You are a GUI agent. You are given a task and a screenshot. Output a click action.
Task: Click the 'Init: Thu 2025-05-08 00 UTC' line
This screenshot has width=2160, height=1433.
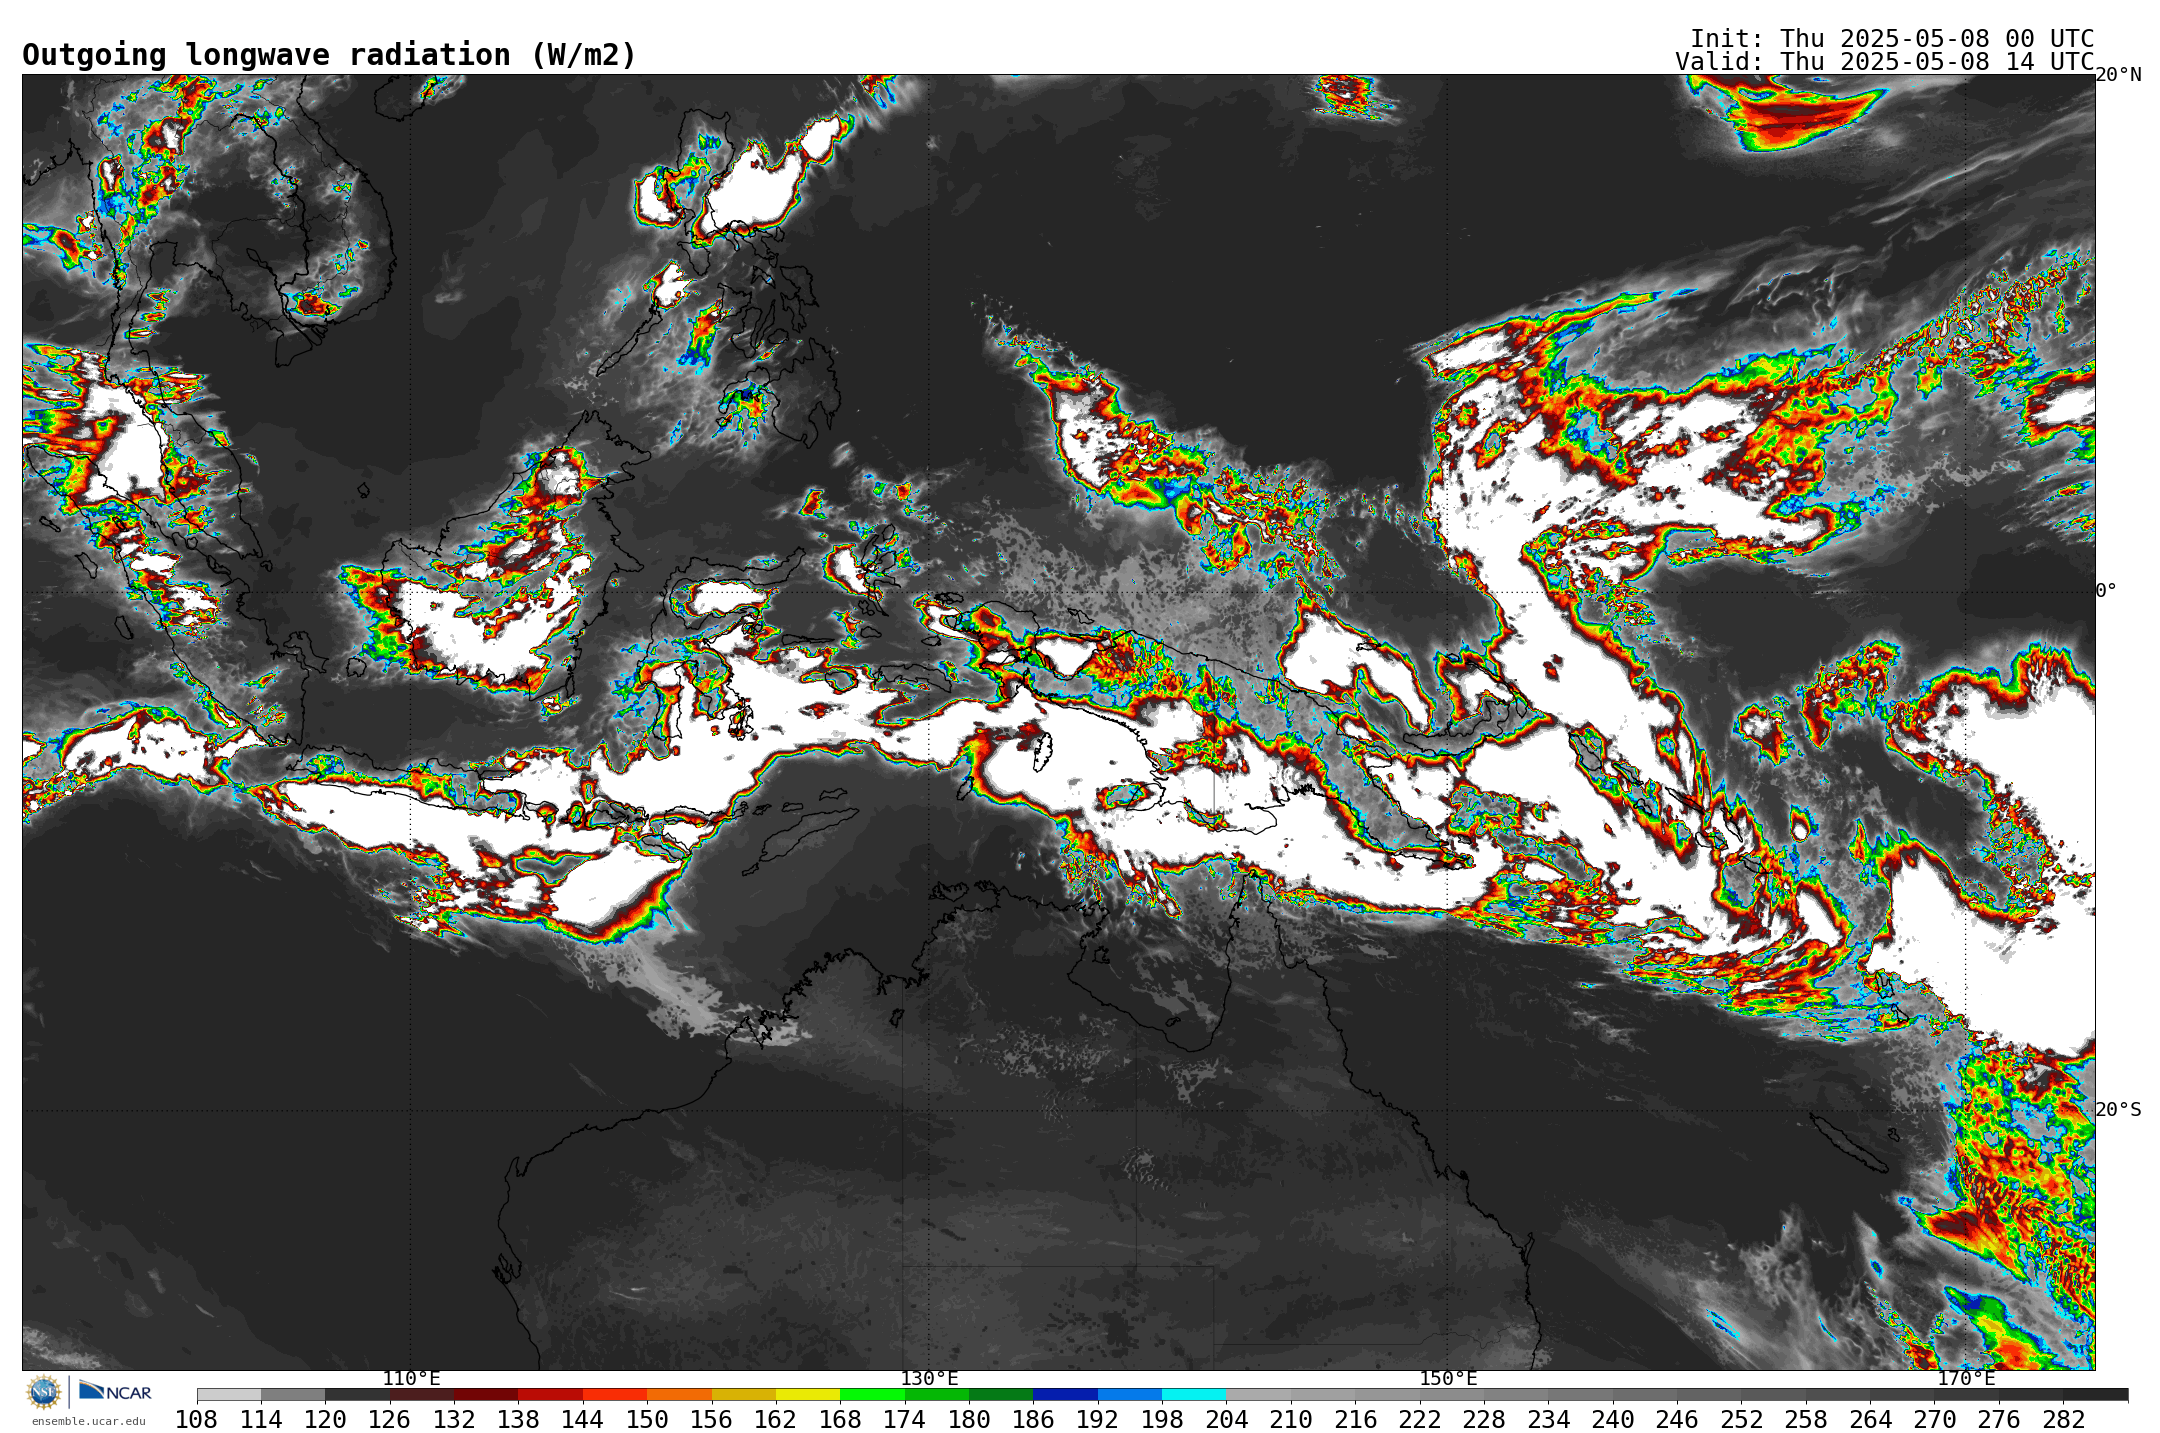pyautogui.click(x=1892, y=39)
